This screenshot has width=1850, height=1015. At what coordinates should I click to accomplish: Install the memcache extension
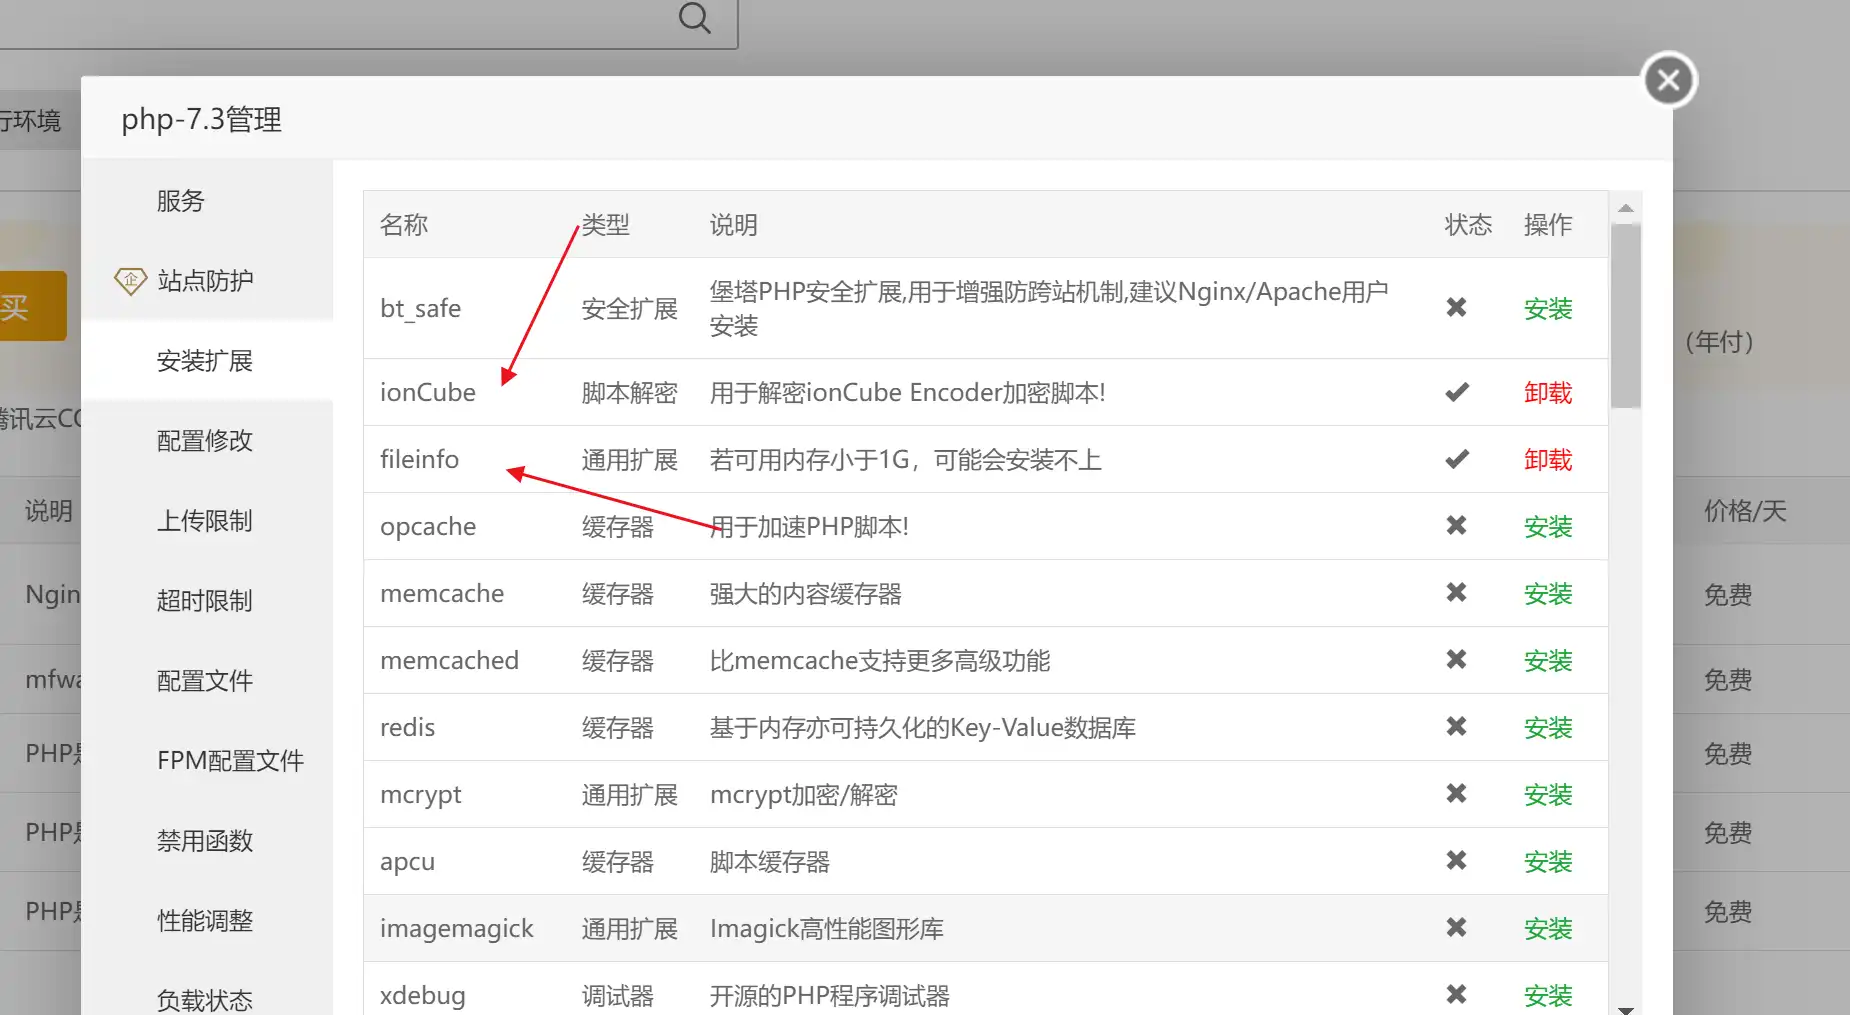tap(1548, 594)
